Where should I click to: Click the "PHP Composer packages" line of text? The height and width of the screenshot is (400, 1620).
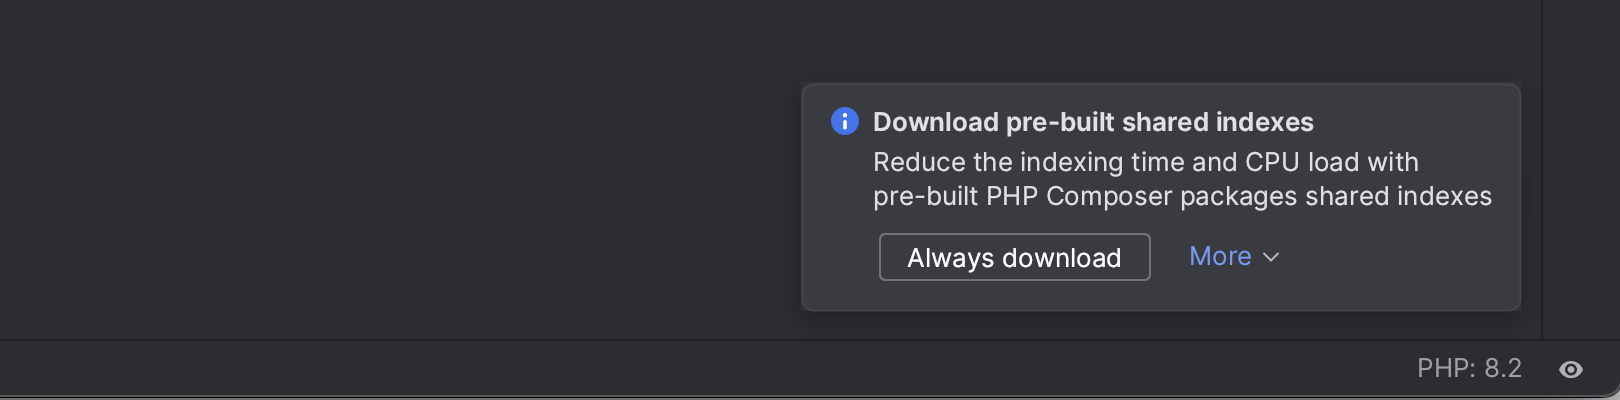point(1182,196)
